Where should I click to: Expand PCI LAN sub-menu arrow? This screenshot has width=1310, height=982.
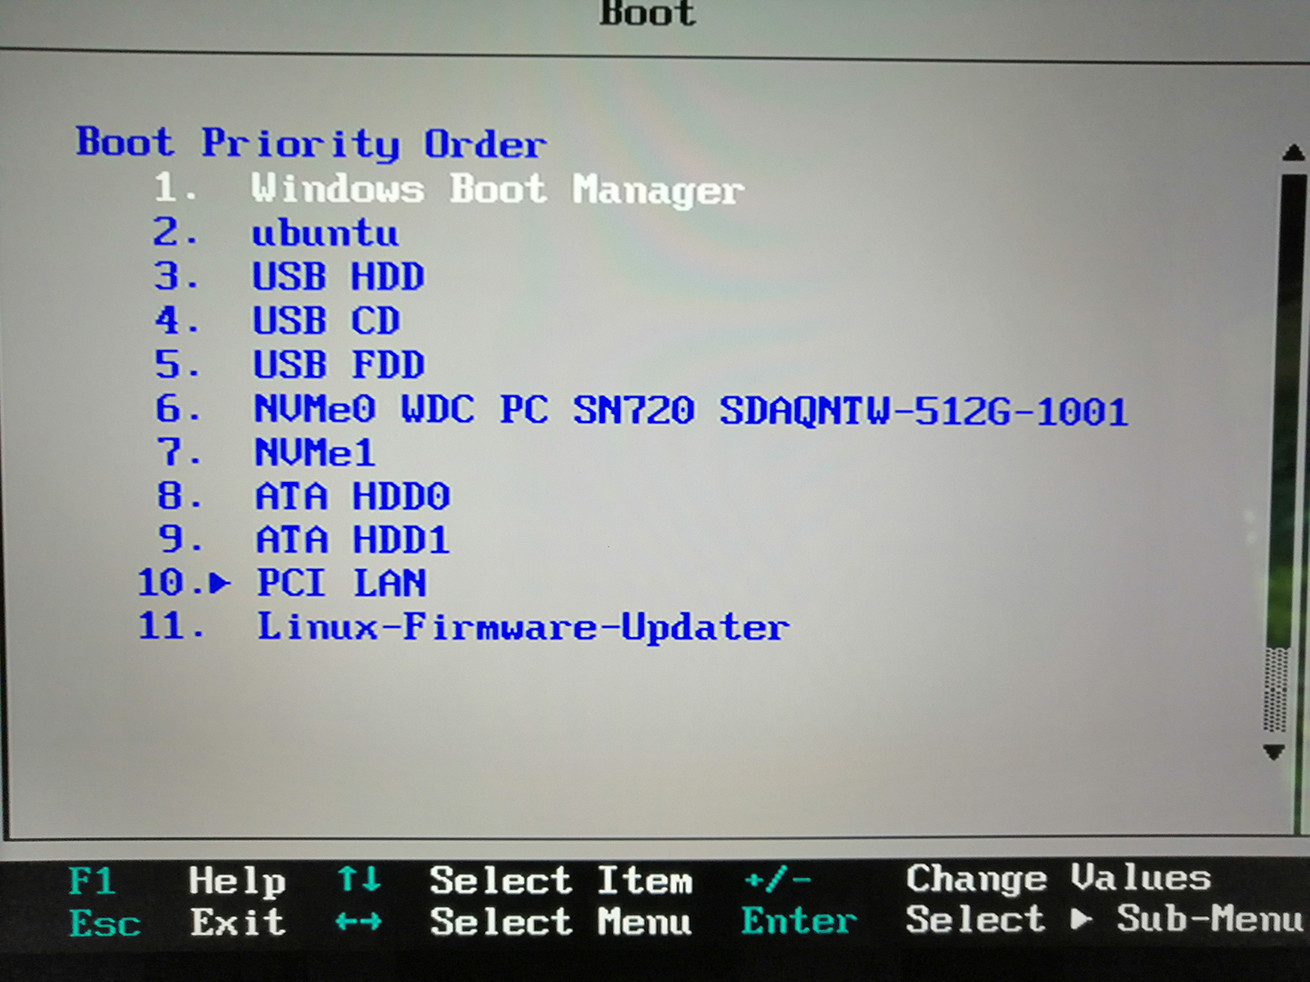(x=221, y=583)
